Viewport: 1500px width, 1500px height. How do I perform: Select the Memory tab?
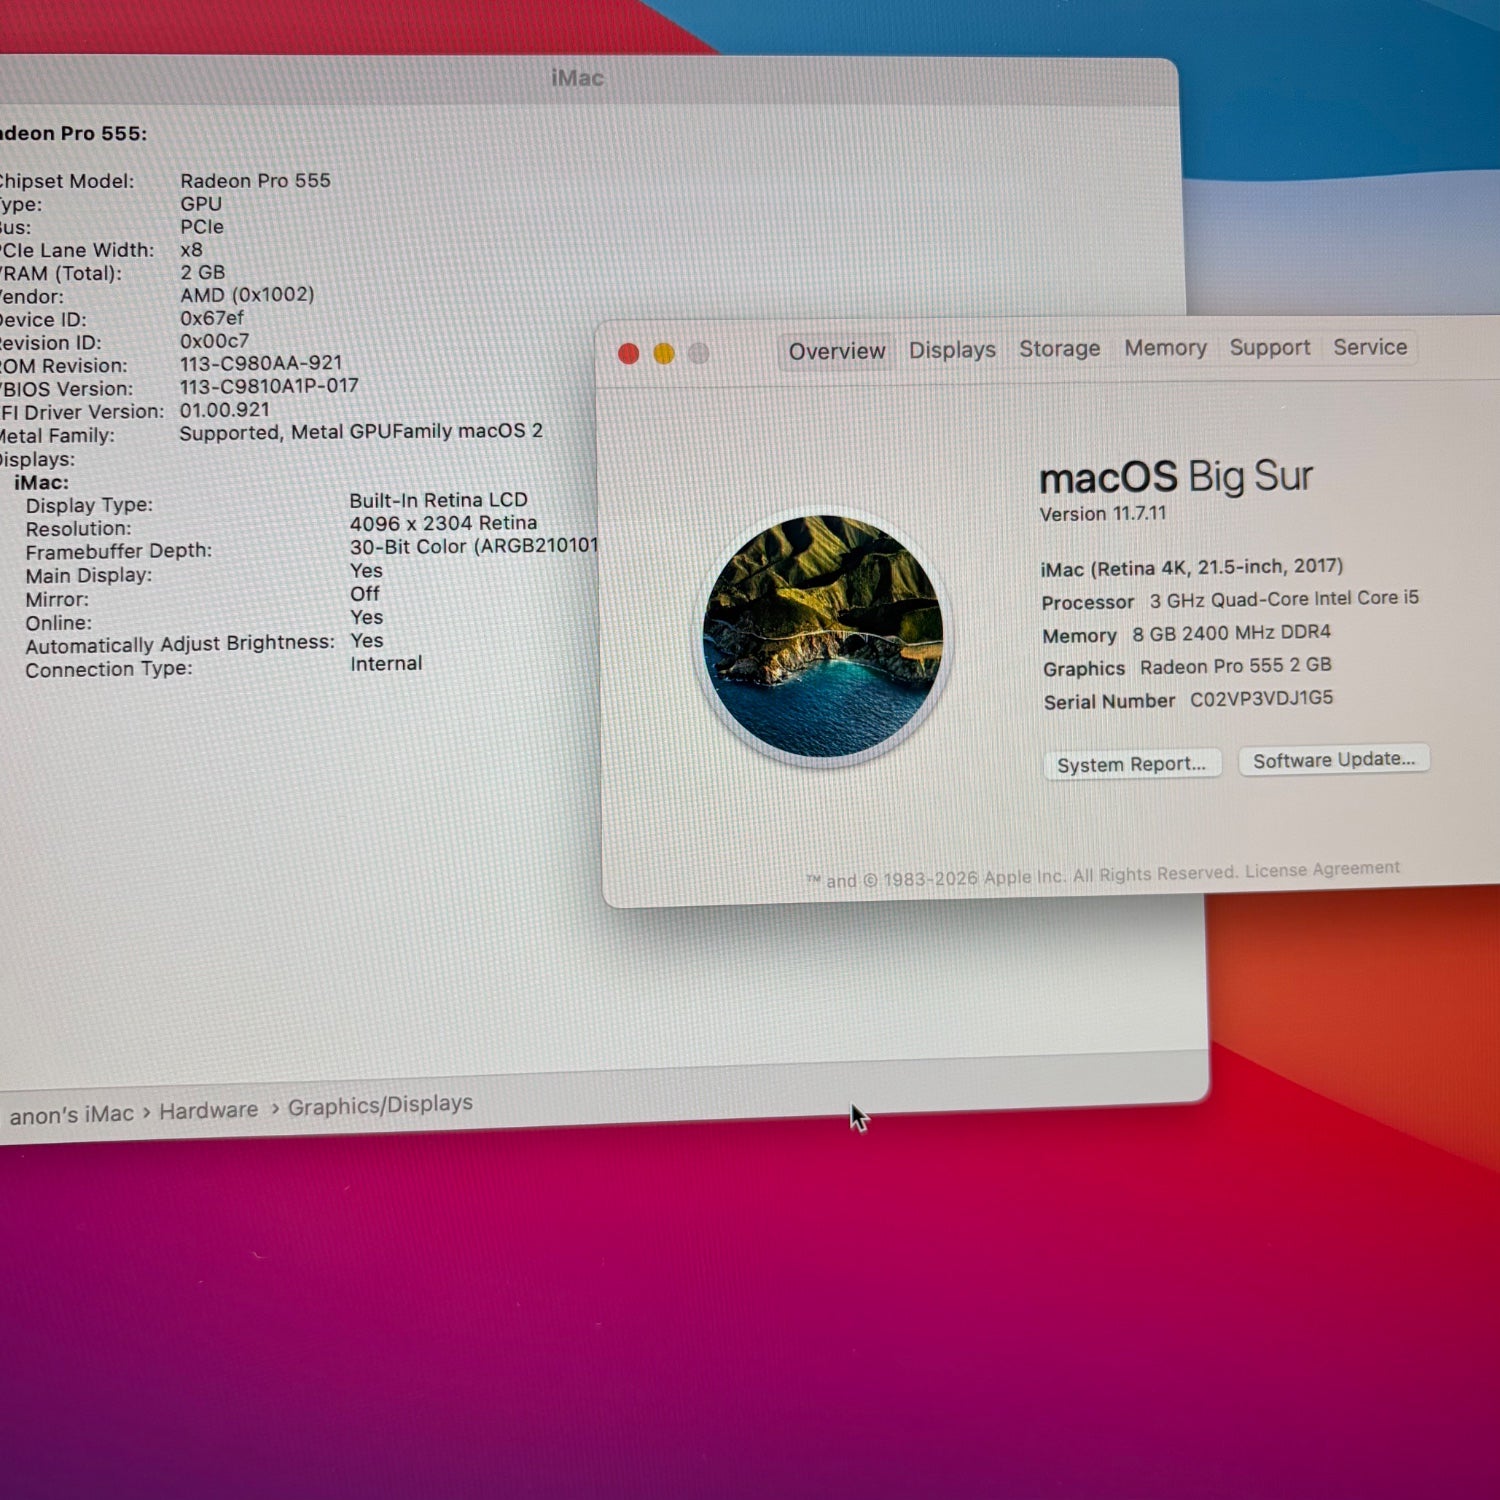[x=1165, y=348]
